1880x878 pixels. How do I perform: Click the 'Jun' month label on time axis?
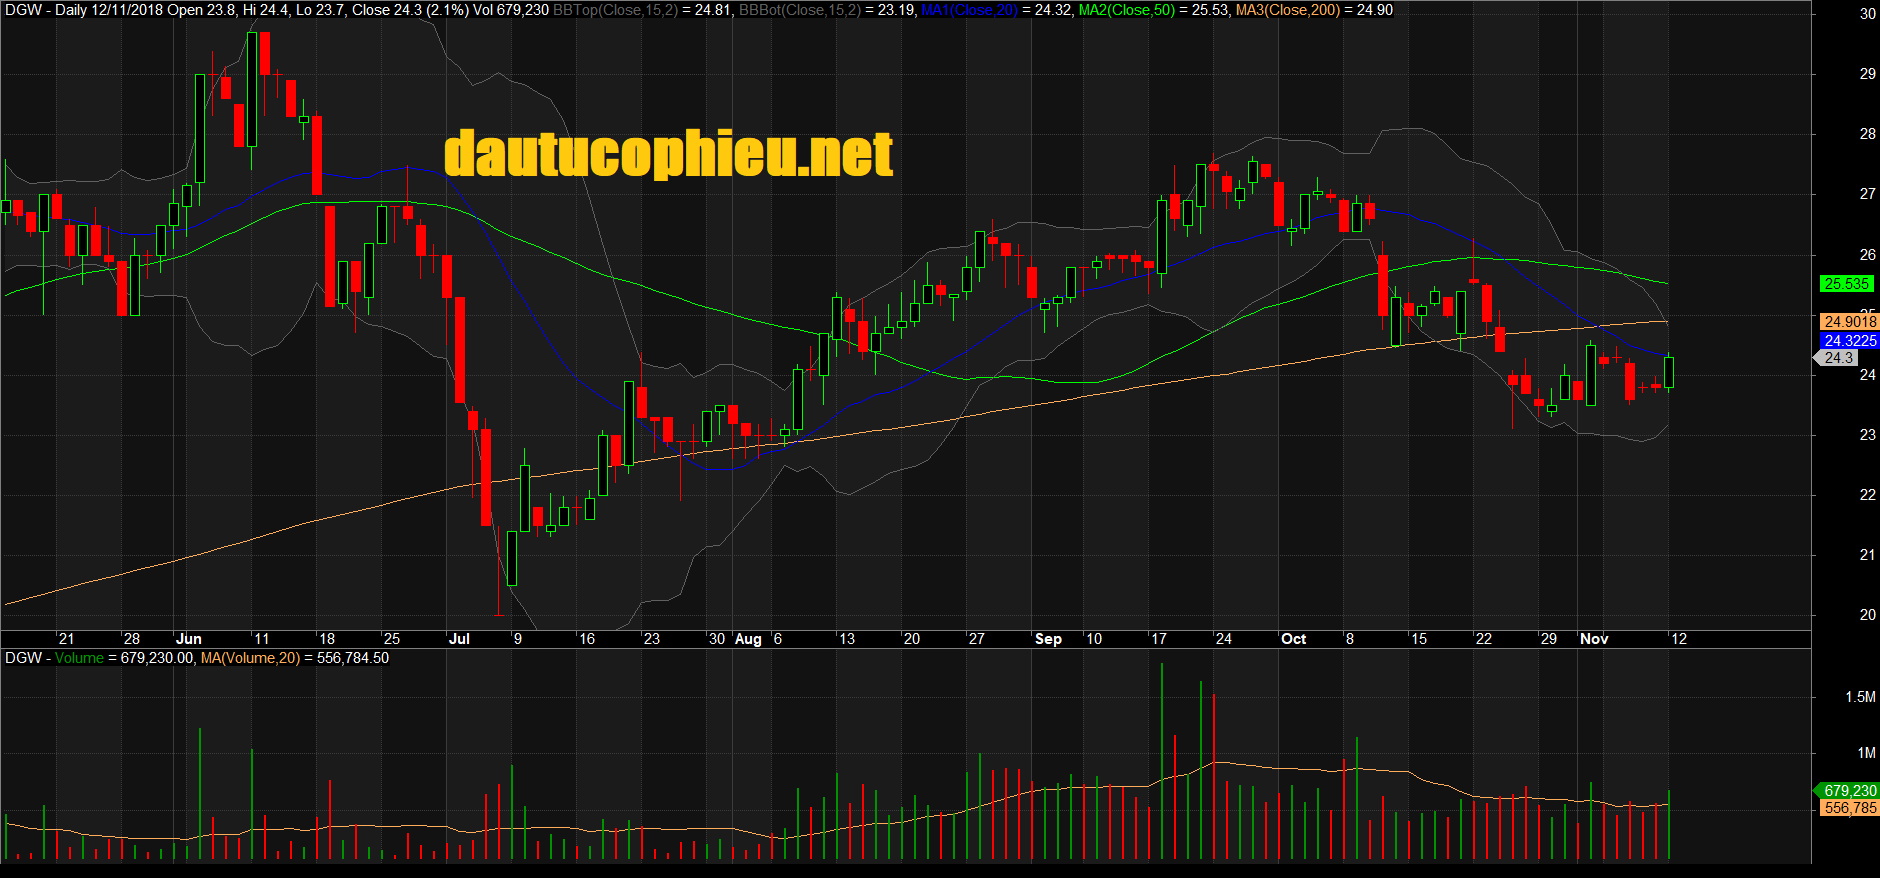coord(188,639)
